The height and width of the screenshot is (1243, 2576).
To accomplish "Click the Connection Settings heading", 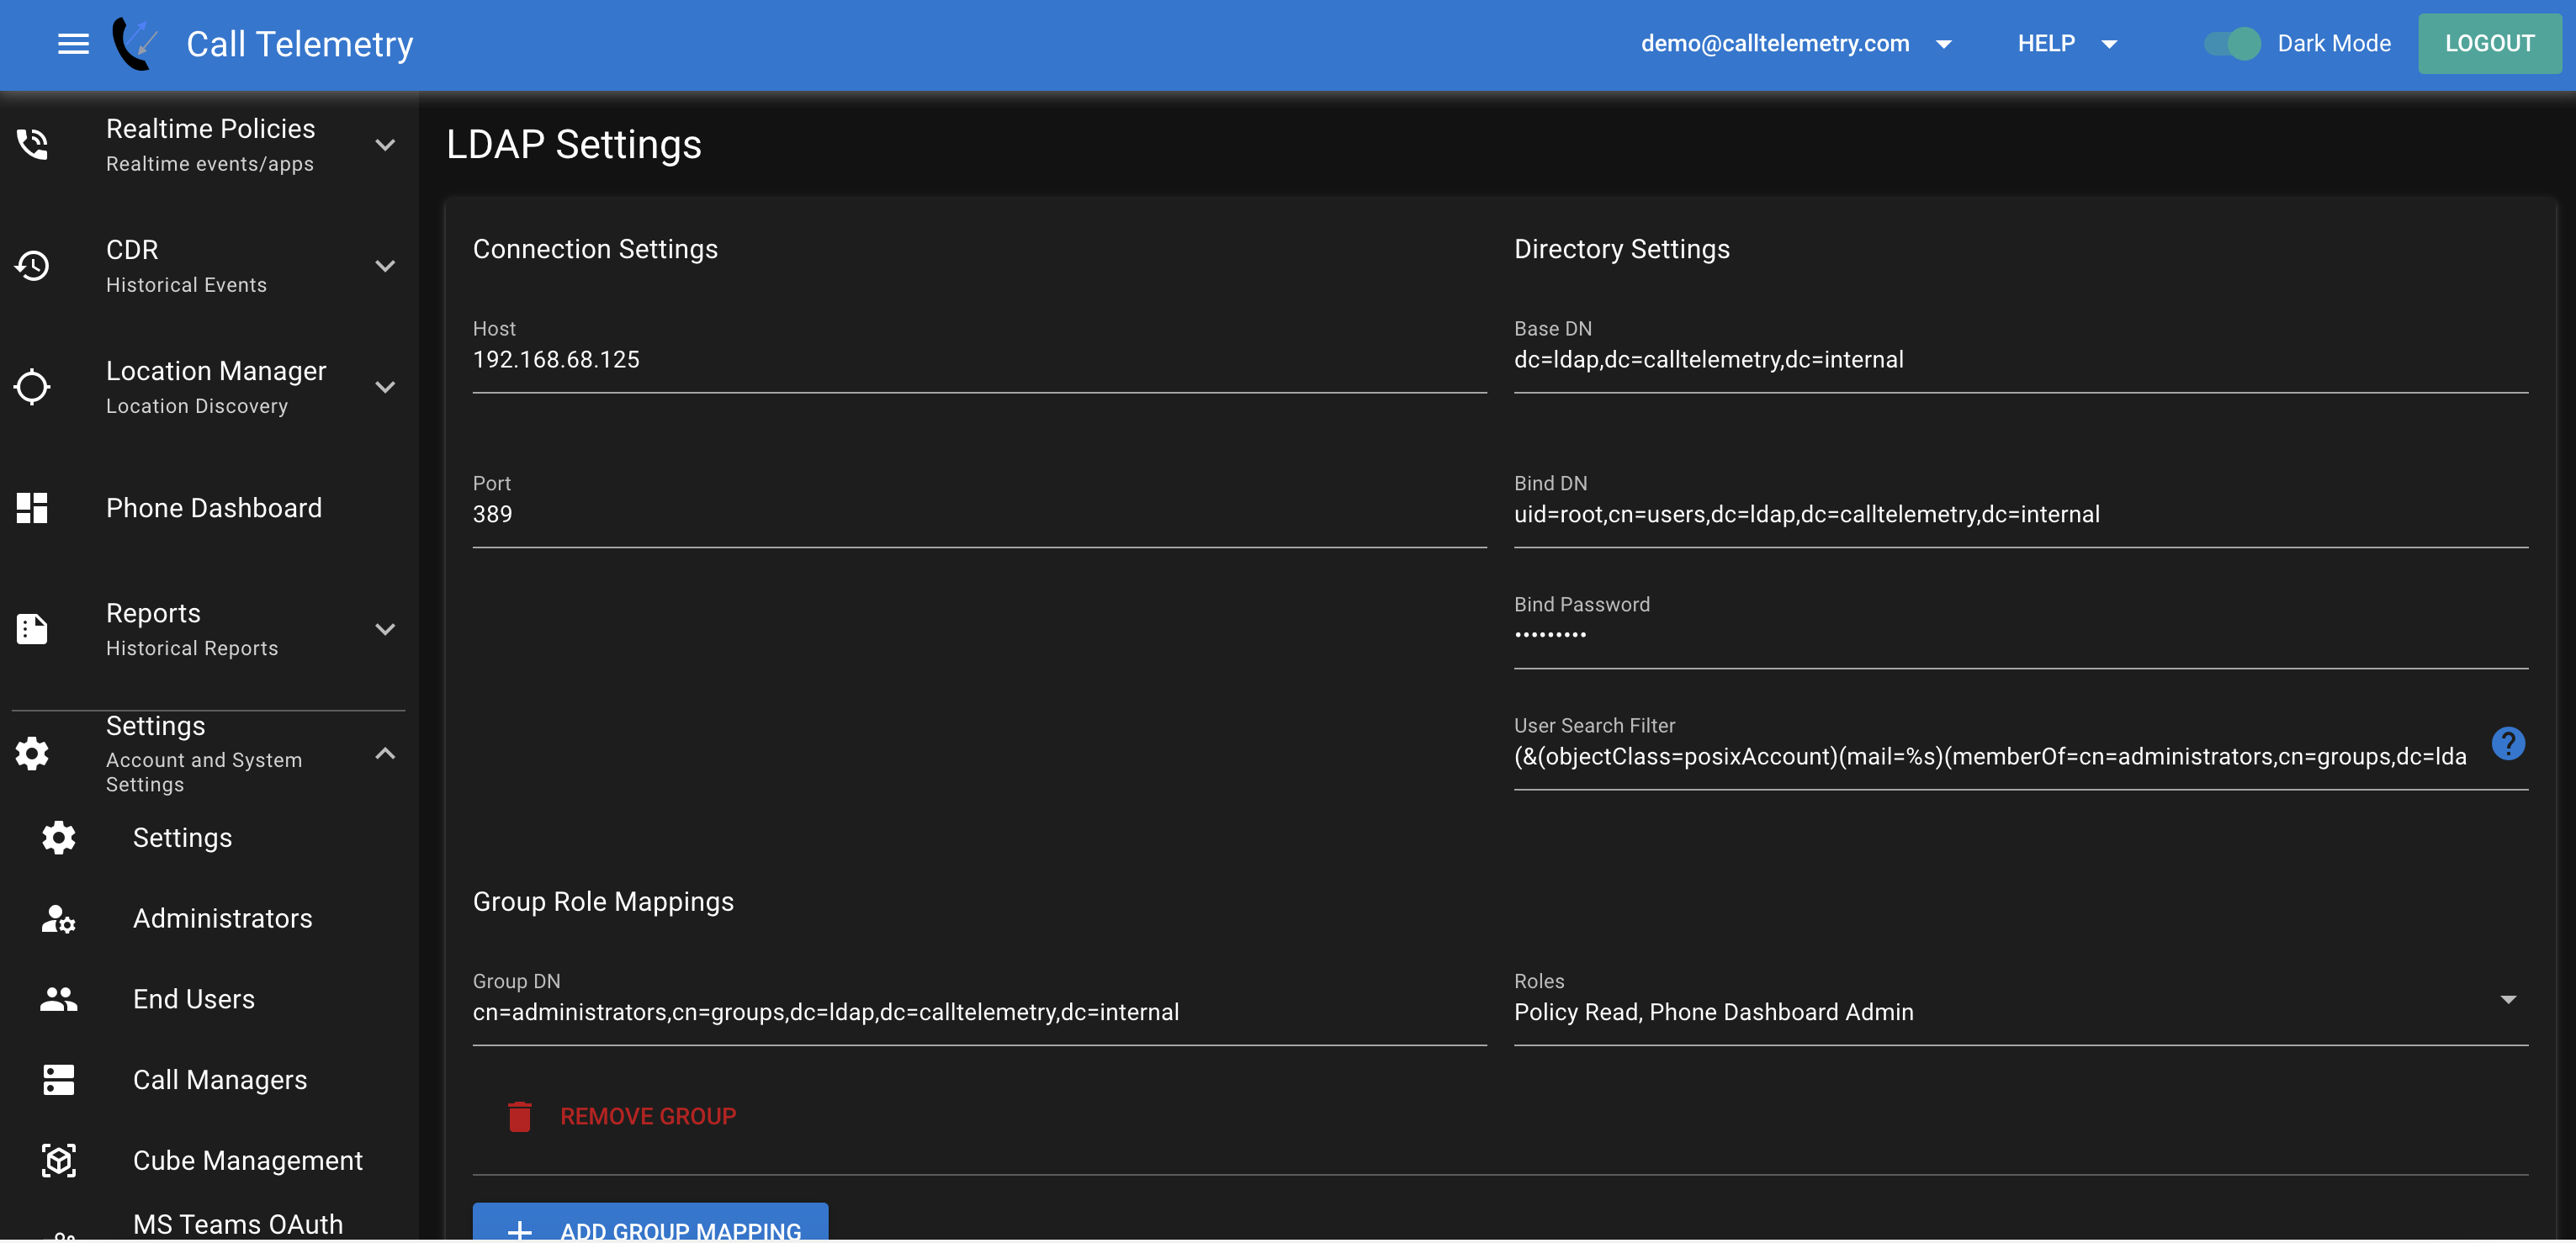I will pyautogui.click(x=595, y=249).
